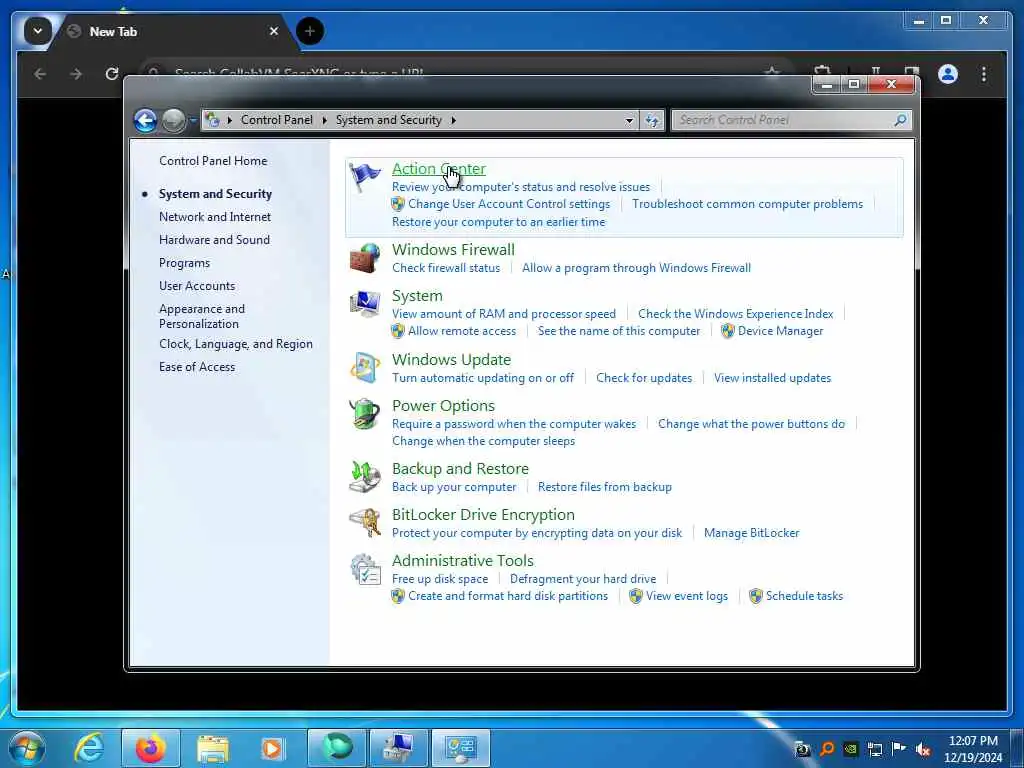Click Restore your computer to an earlier time
This screenshot has width=1024, height=768.
[x=498, y=222]
